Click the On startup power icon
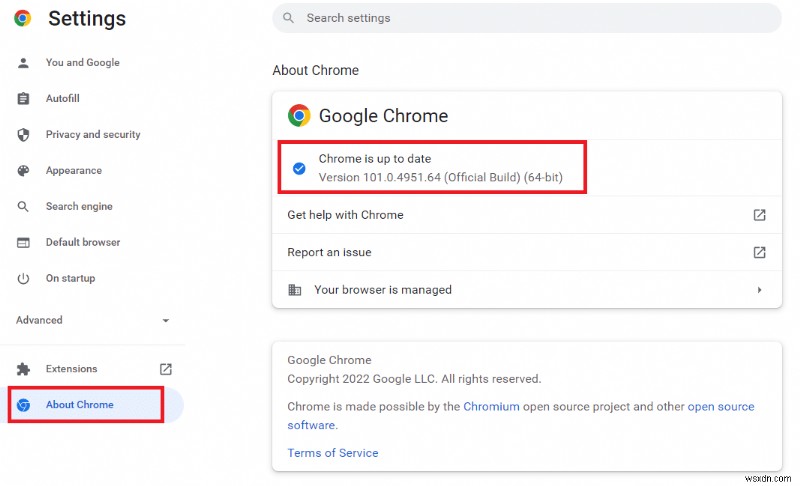The image size is (800, 486). pos(23,278)
